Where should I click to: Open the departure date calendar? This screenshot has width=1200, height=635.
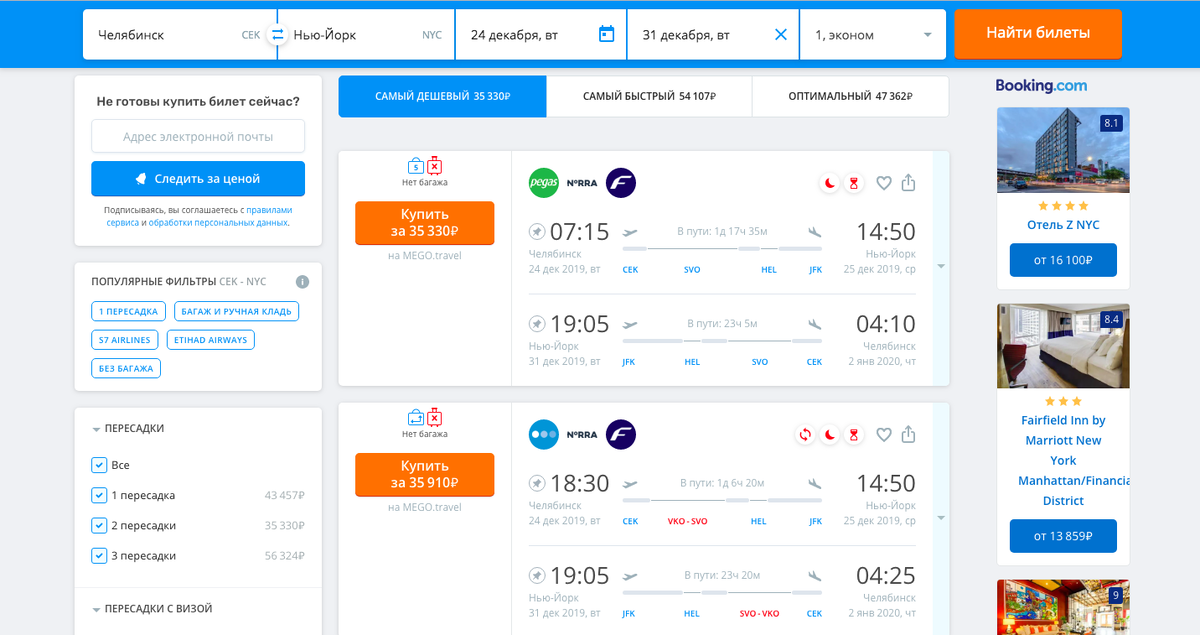(x=606, y=35)
